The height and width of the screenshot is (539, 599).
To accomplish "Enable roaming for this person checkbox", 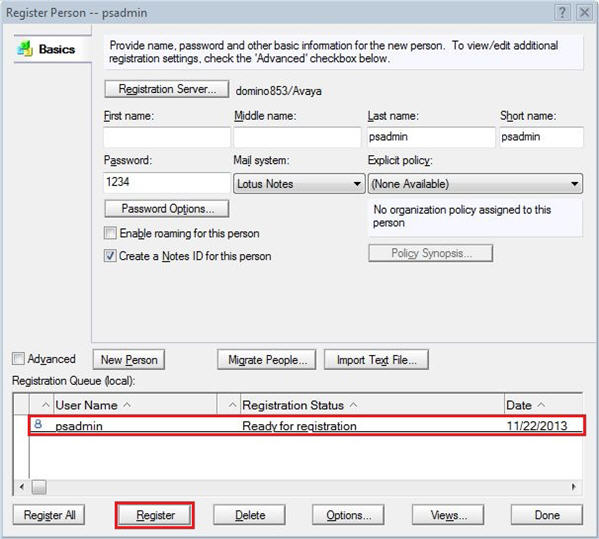I will coord(110,233).
